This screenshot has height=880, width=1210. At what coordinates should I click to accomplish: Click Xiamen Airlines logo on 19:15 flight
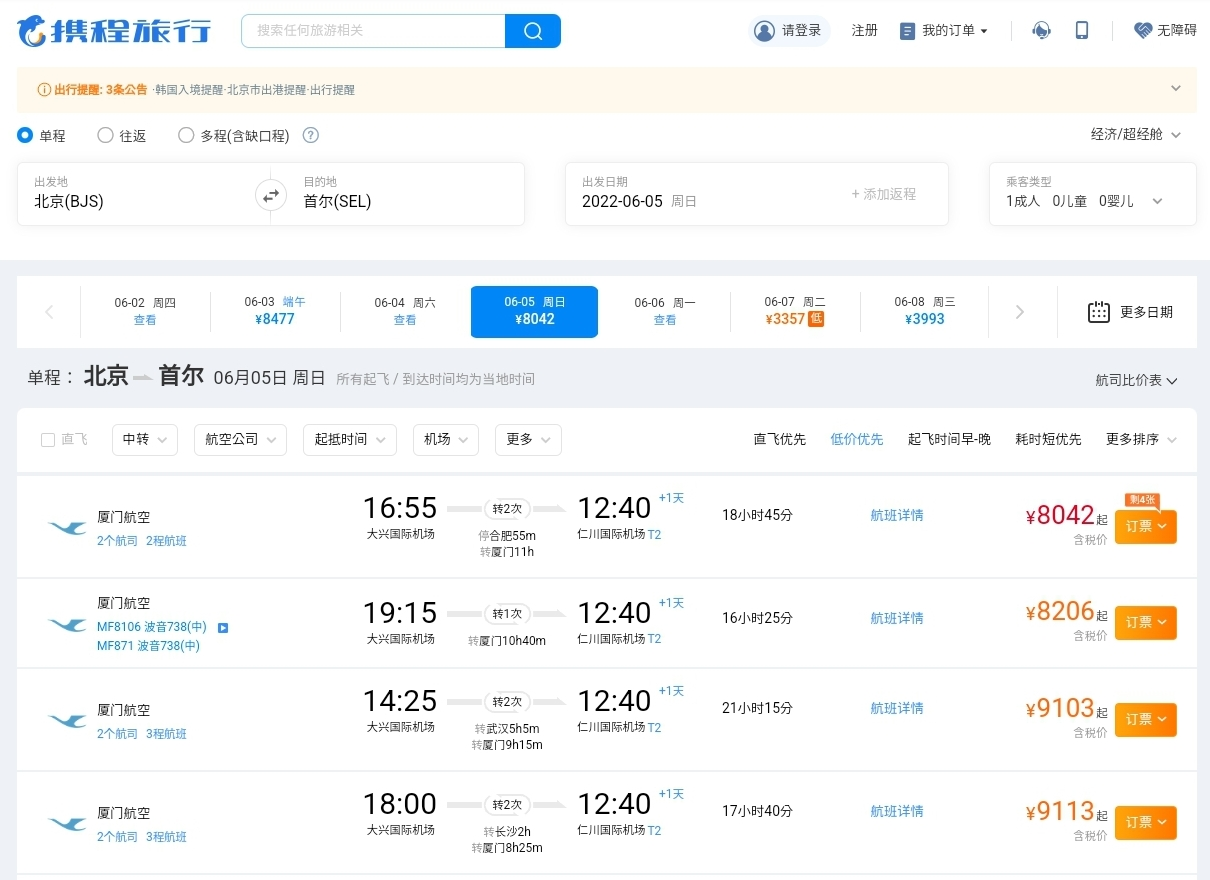tap(67, 625)
